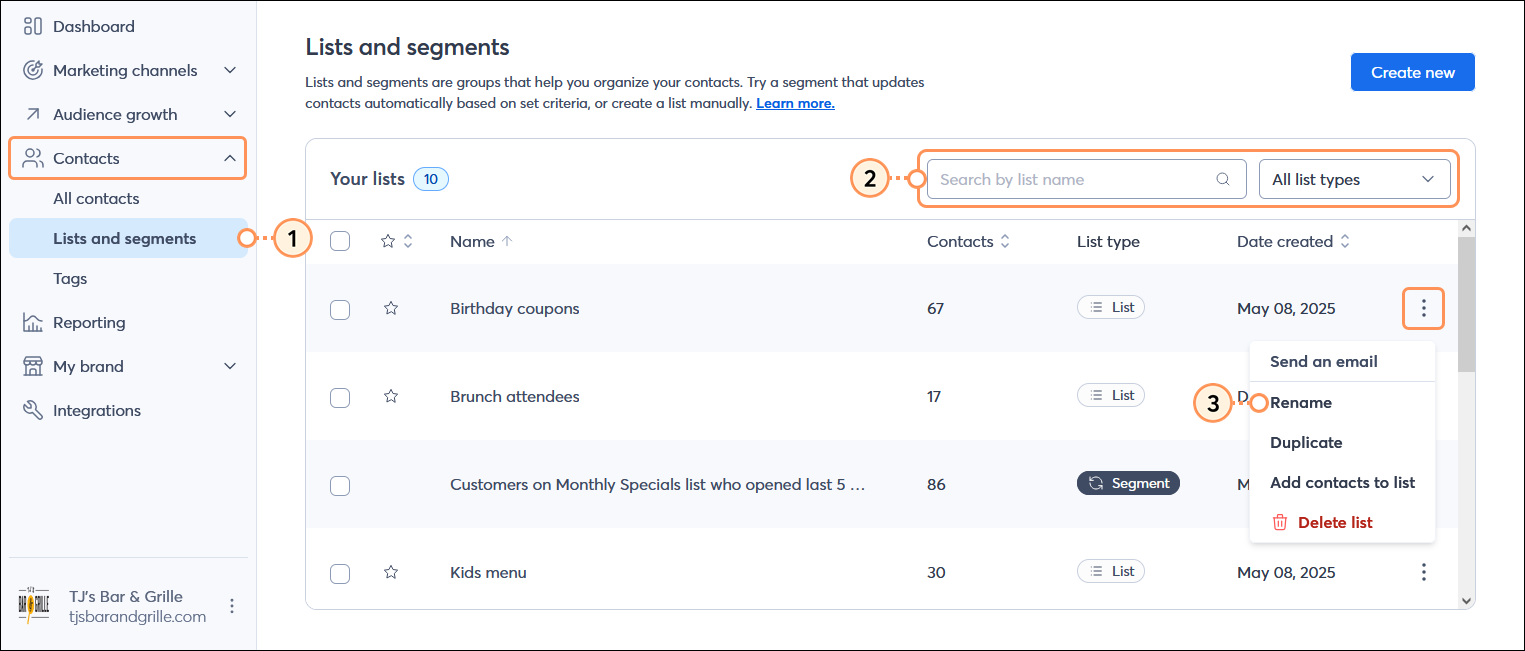Favorite the Kids menu list star
The image size is (1525, 651).
tap(391, 572)
